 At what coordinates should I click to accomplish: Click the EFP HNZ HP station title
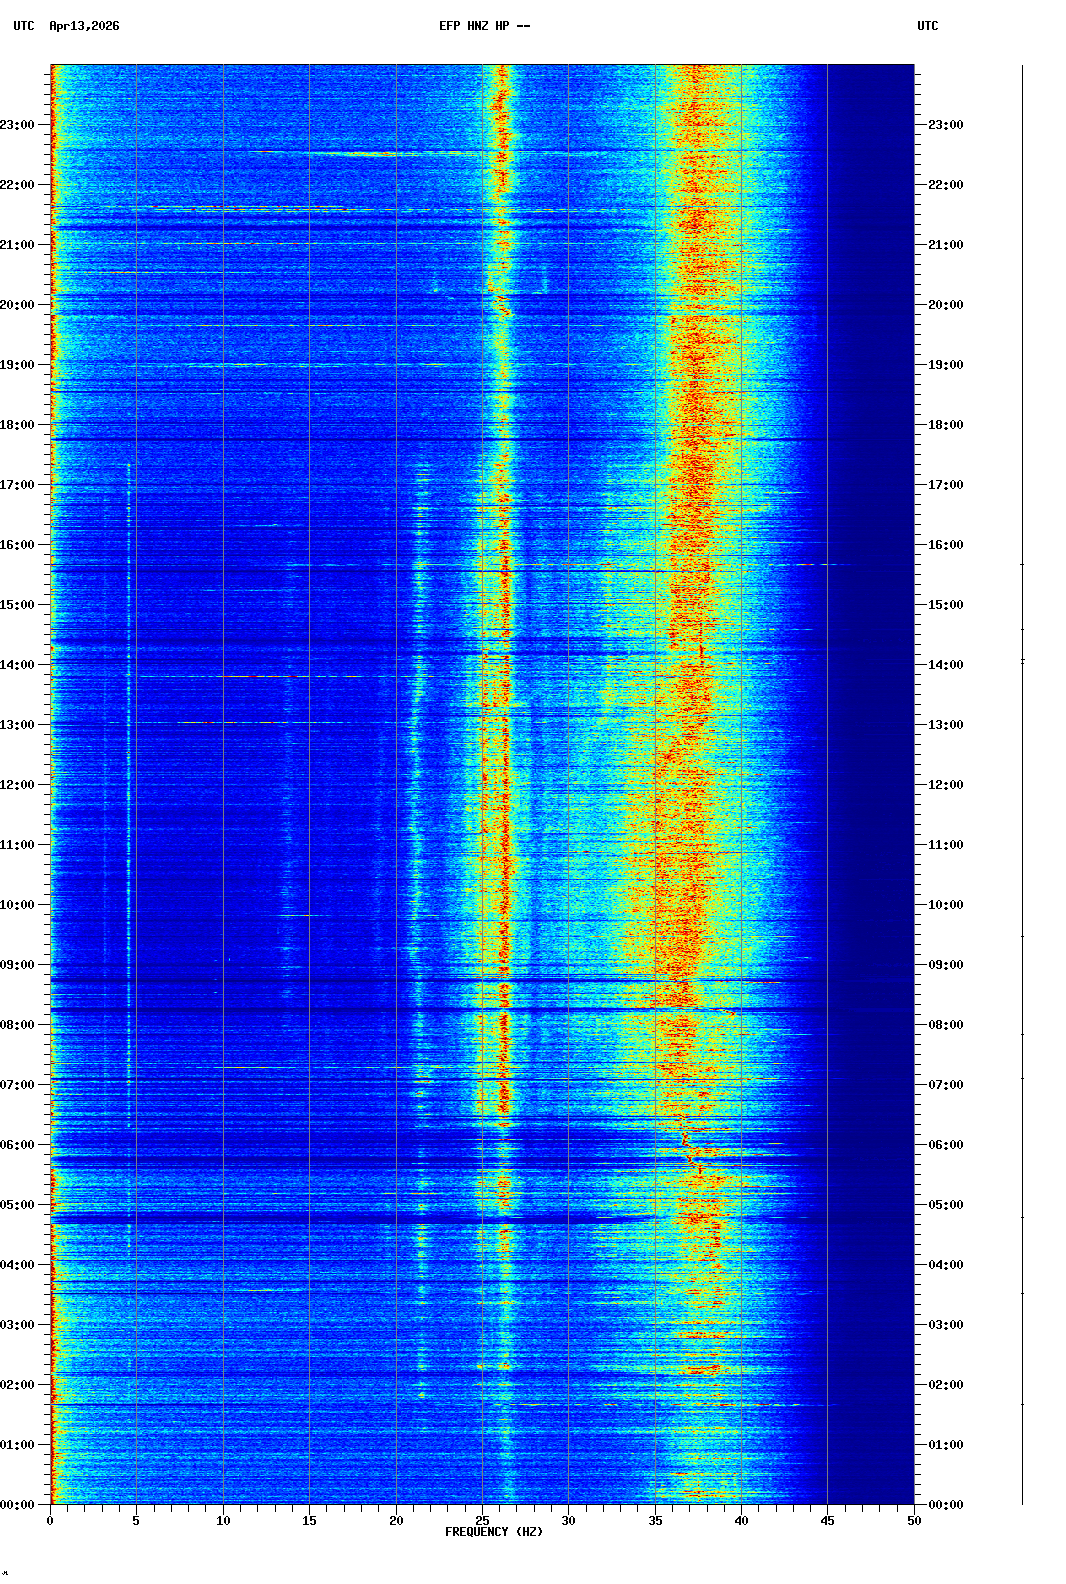pos(484,26)
